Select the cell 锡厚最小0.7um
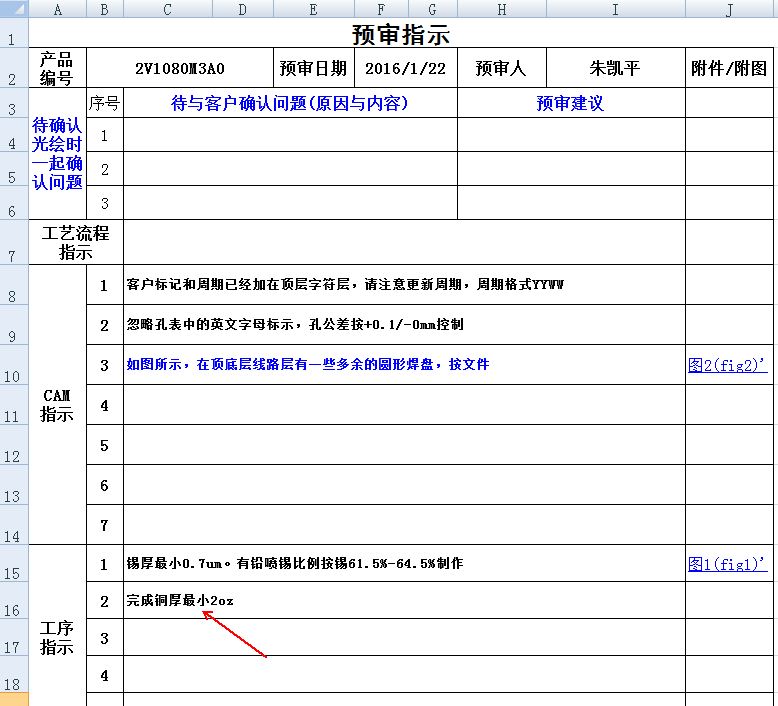This screenshot has height=706, width=778. [404, 564]
